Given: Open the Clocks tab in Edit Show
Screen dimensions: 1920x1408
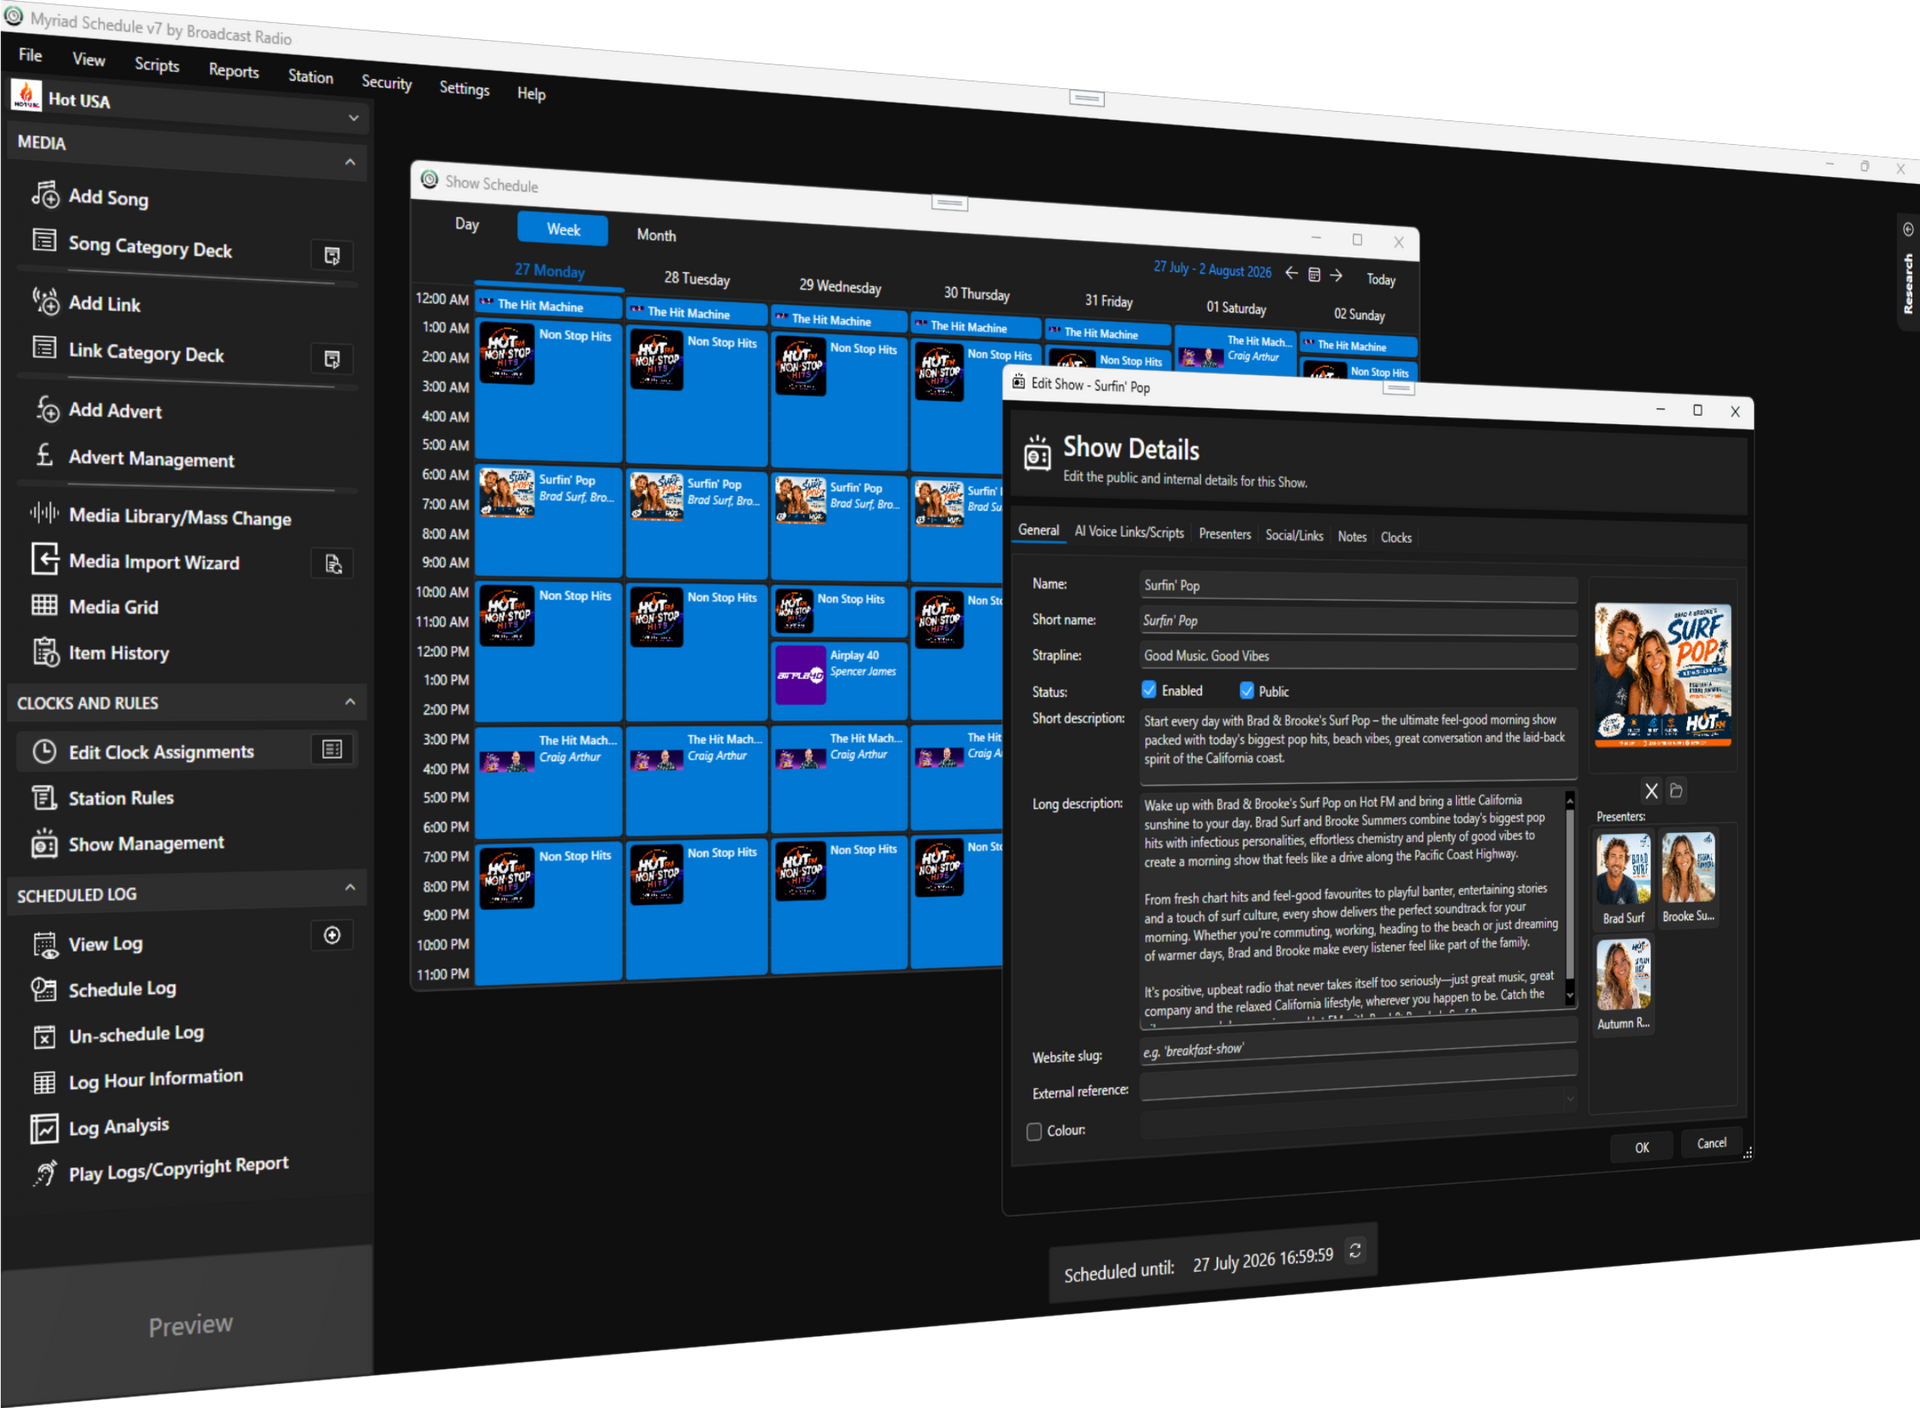Looking at the screenshot, I should click(1396, 538).
